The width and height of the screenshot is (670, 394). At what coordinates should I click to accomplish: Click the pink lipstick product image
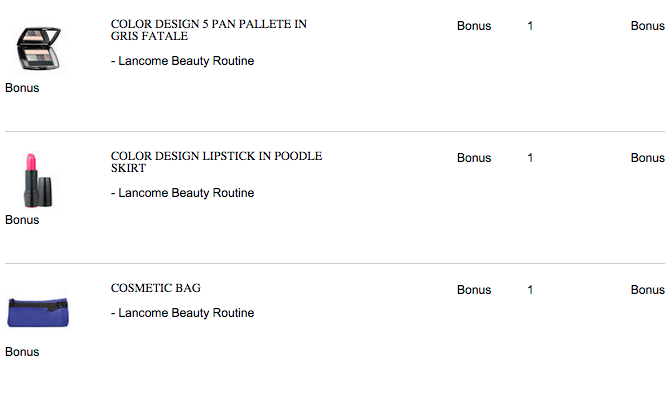pyautogui.click(x=38, y=180)
